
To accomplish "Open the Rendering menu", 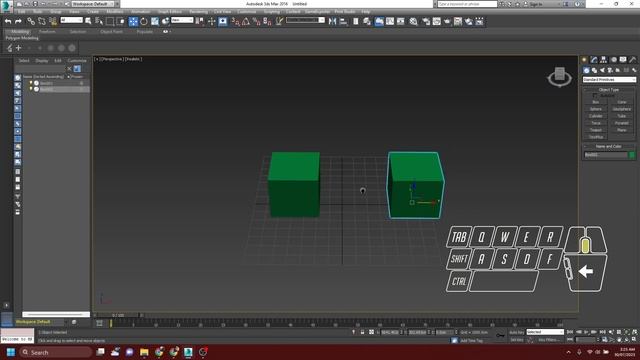I will click(x=198, y=12).
